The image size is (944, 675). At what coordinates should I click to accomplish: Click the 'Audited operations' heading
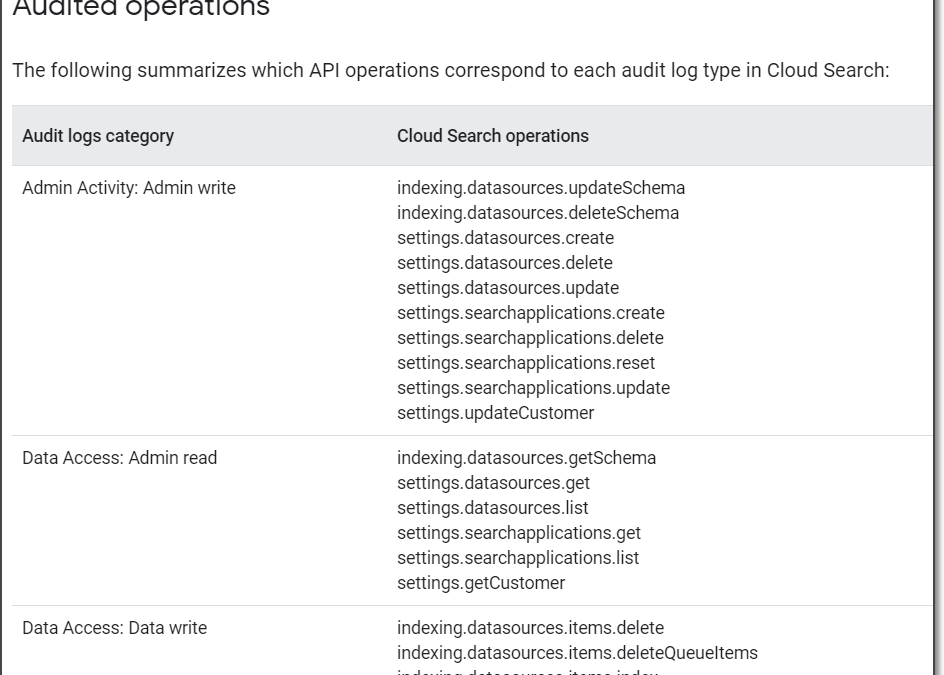click(x=141, y=8)
